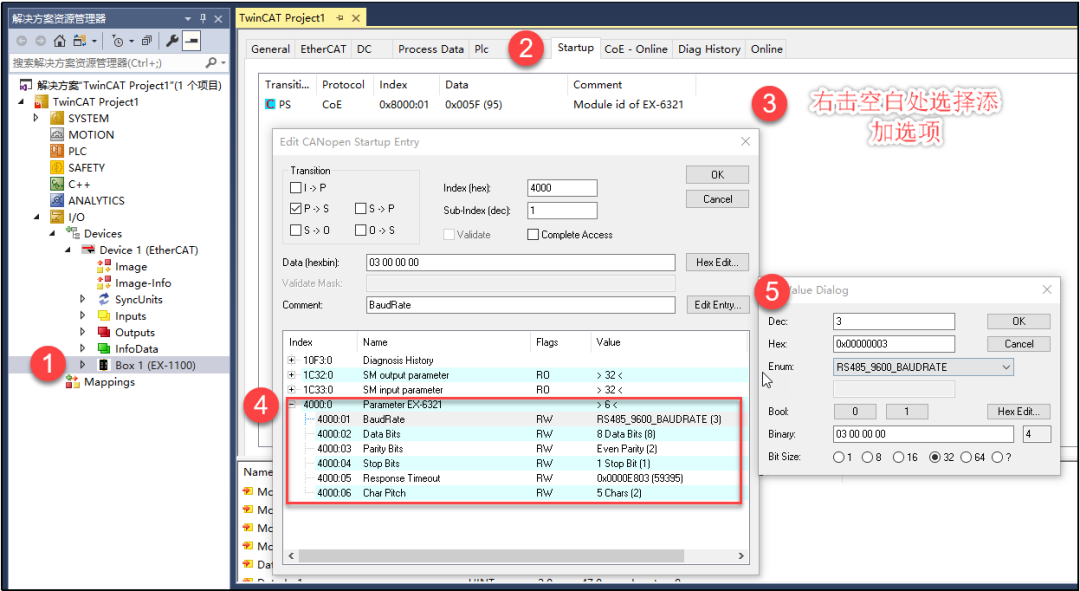1080x591 pixels.
Task: Uncheck the P -> S transition checkbox
Action: tap(295, 209)
